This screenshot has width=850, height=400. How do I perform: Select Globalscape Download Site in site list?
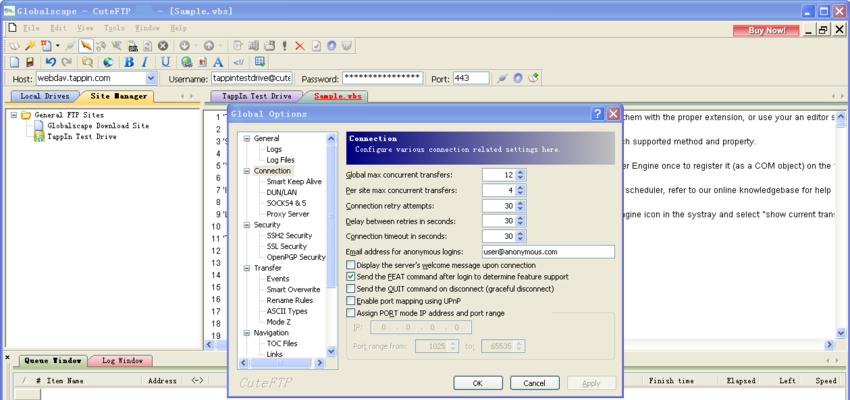pyautogui.click(x=98, y=126)
